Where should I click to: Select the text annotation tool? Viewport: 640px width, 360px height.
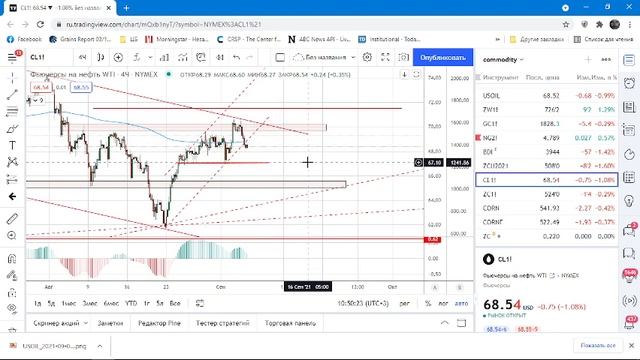point(12,145)
